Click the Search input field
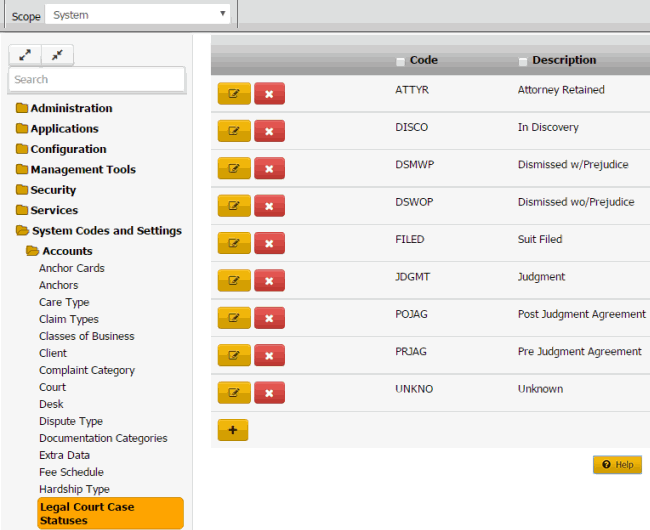 [96, 79]
